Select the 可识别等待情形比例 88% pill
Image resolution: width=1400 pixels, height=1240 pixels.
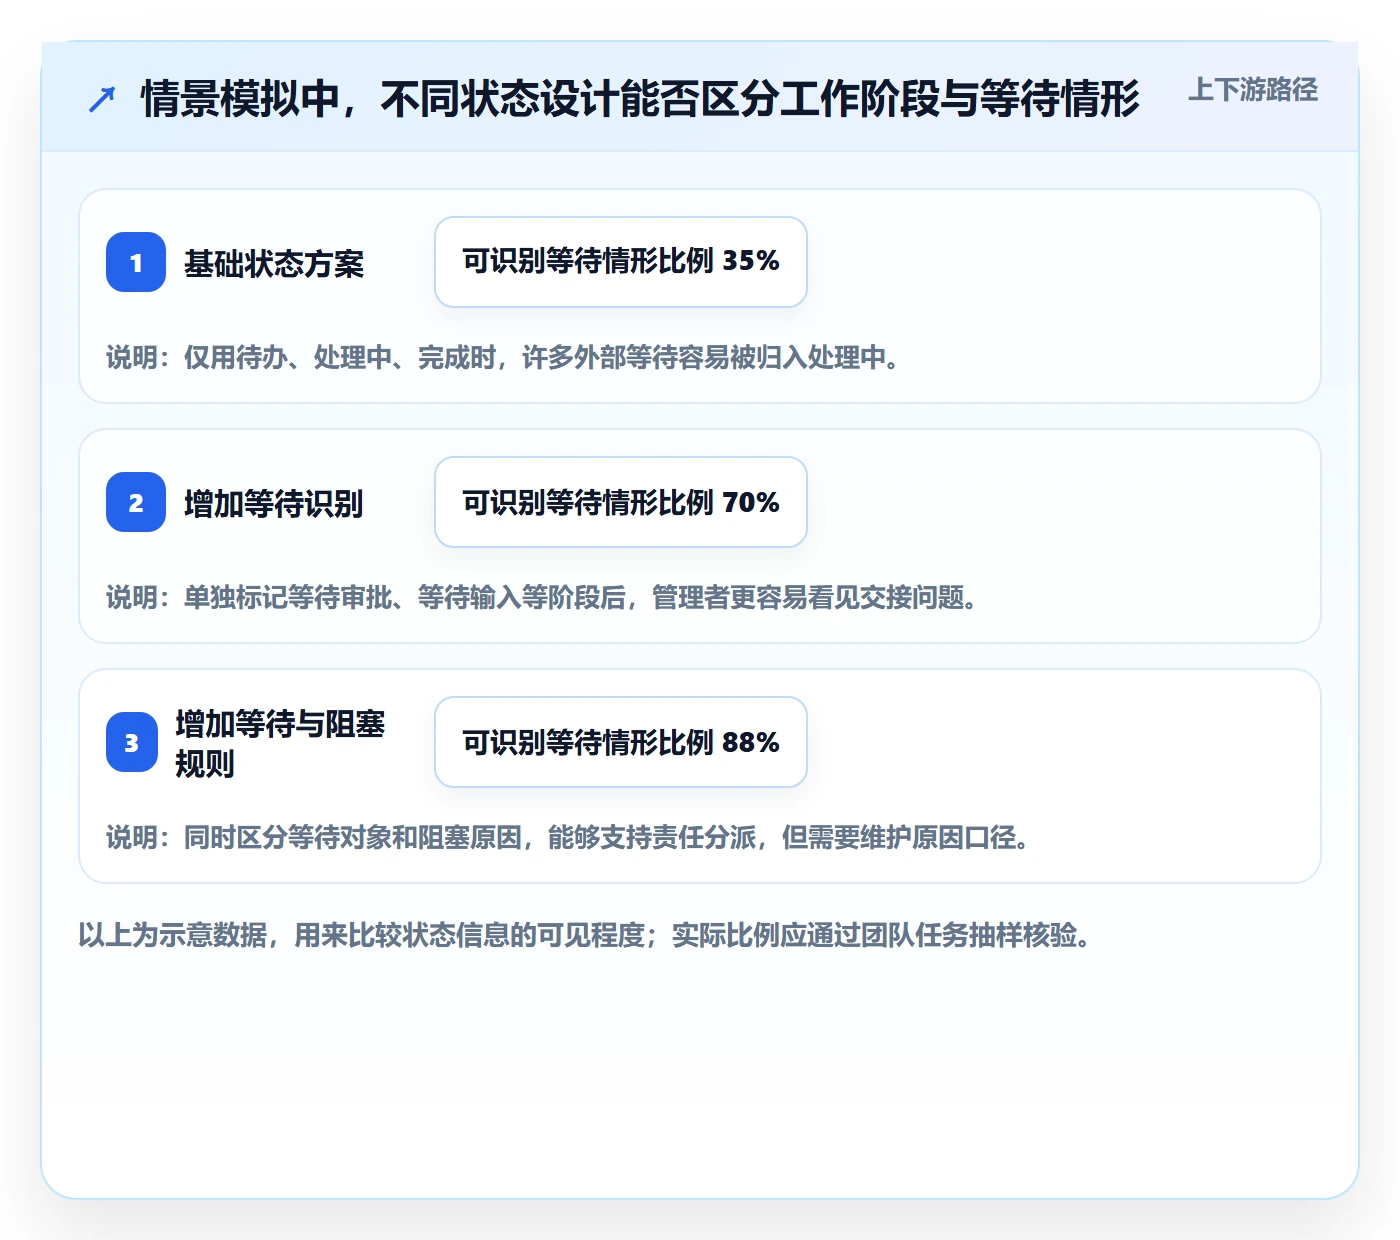(621, 742)
